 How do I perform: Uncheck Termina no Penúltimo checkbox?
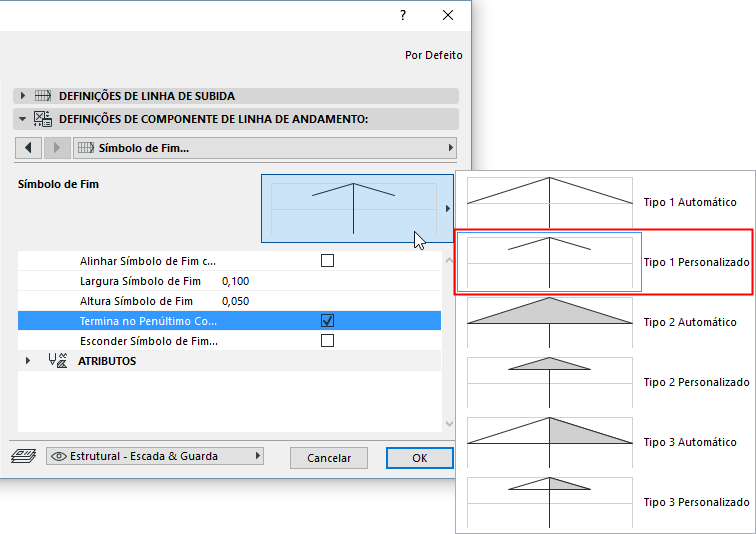[x=327, y=320]
